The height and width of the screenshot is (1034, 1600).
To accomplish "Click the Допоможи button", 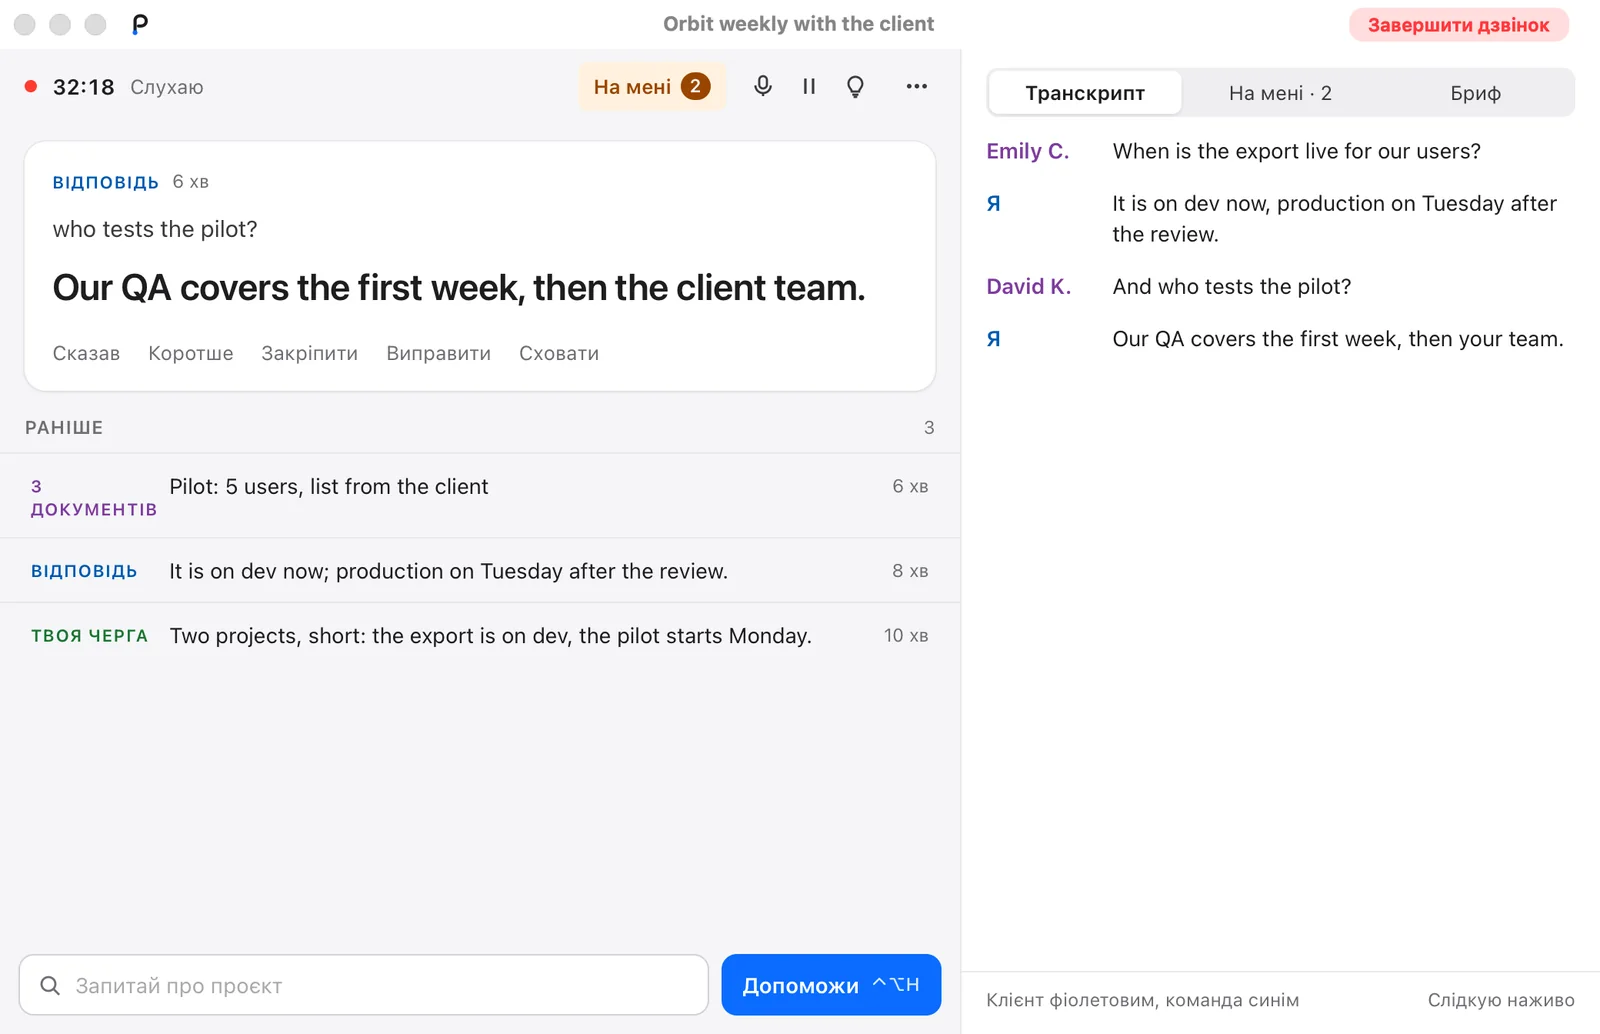I will (831, 985).
